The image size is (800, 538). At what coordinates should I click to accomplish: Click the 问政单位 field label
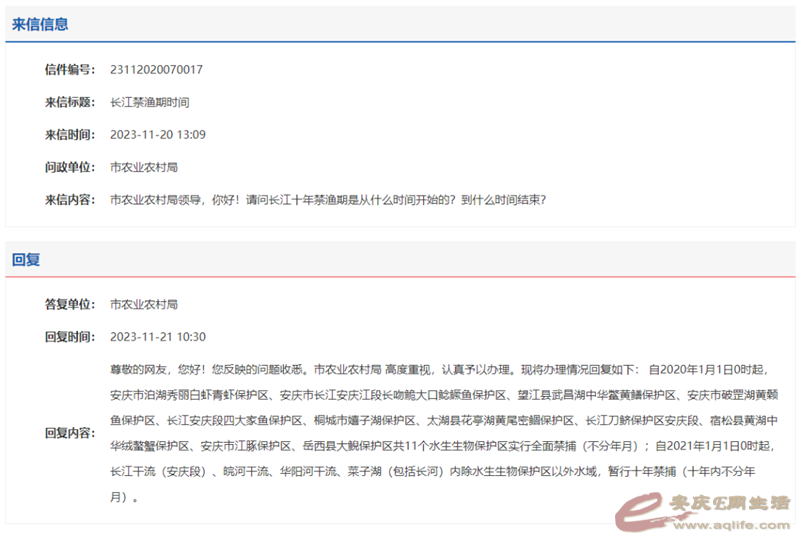[69, 167]
